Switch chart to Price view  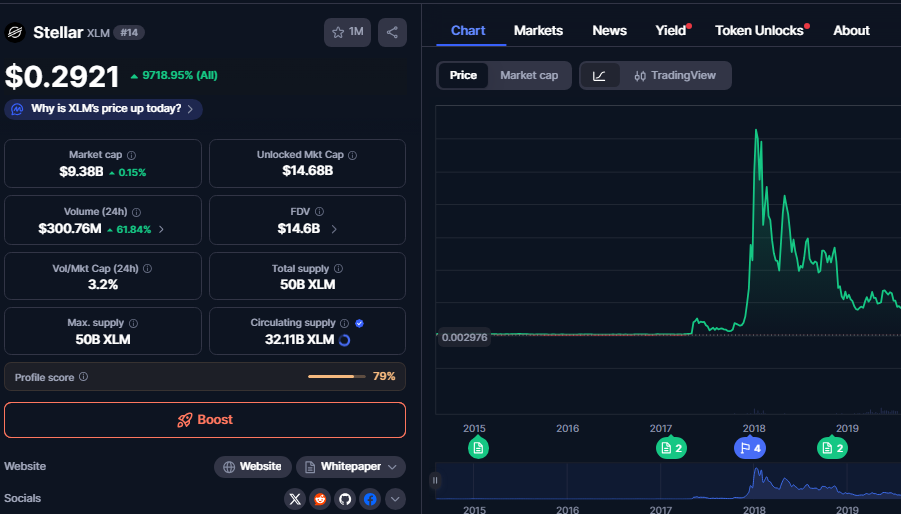[x=463, y=75]
